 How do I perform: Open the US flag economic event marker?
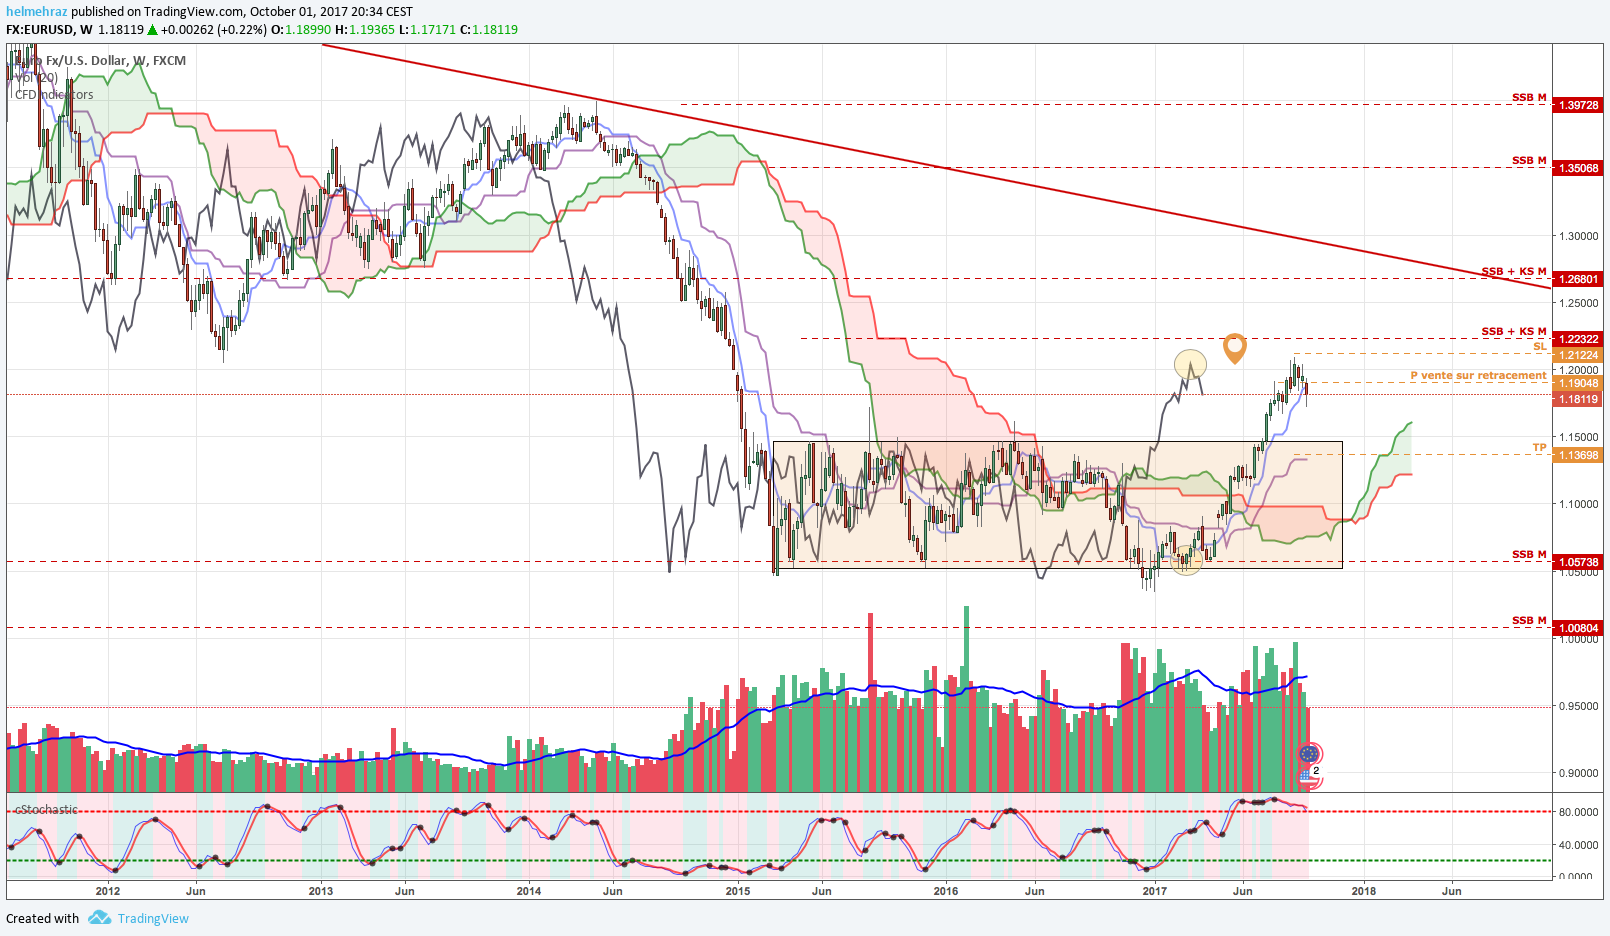(x=1308, y=776)
